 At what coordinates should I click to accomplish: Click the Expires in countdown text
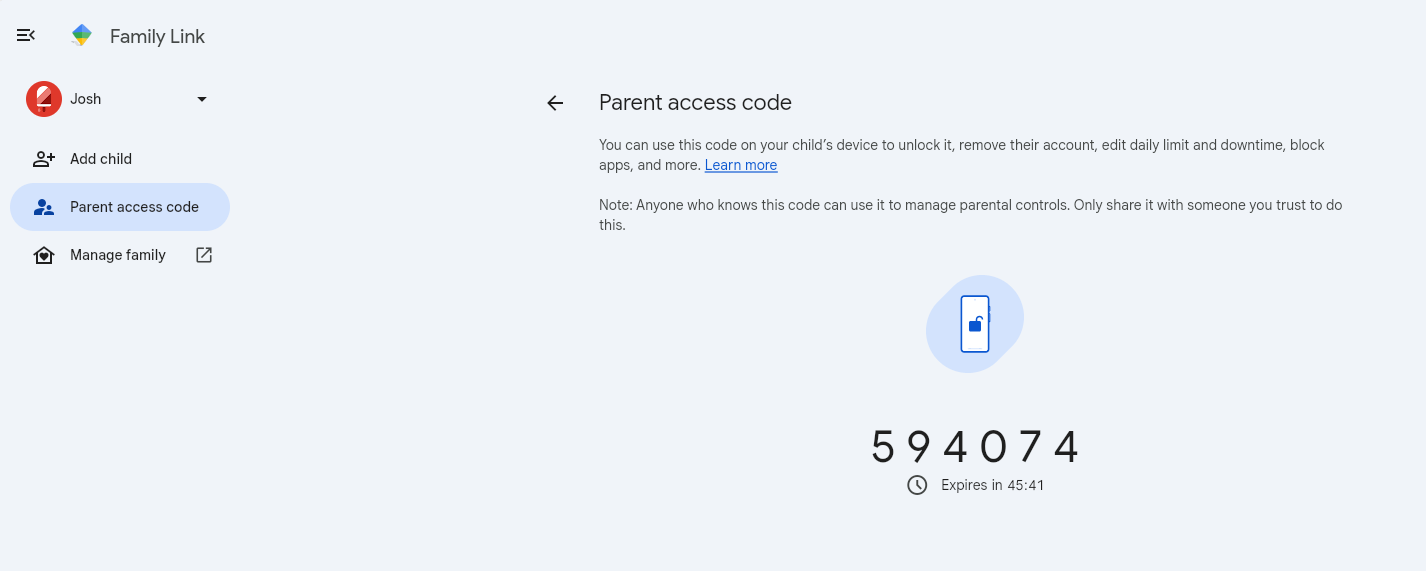pos(993,485)
